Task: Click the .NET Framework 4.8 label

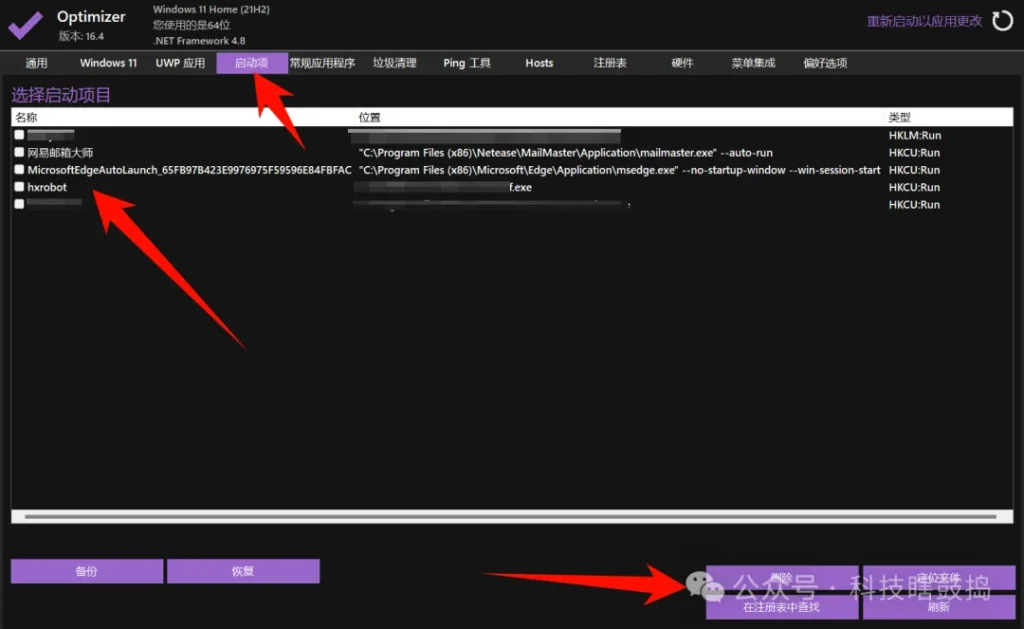Action: coord(199,40)
